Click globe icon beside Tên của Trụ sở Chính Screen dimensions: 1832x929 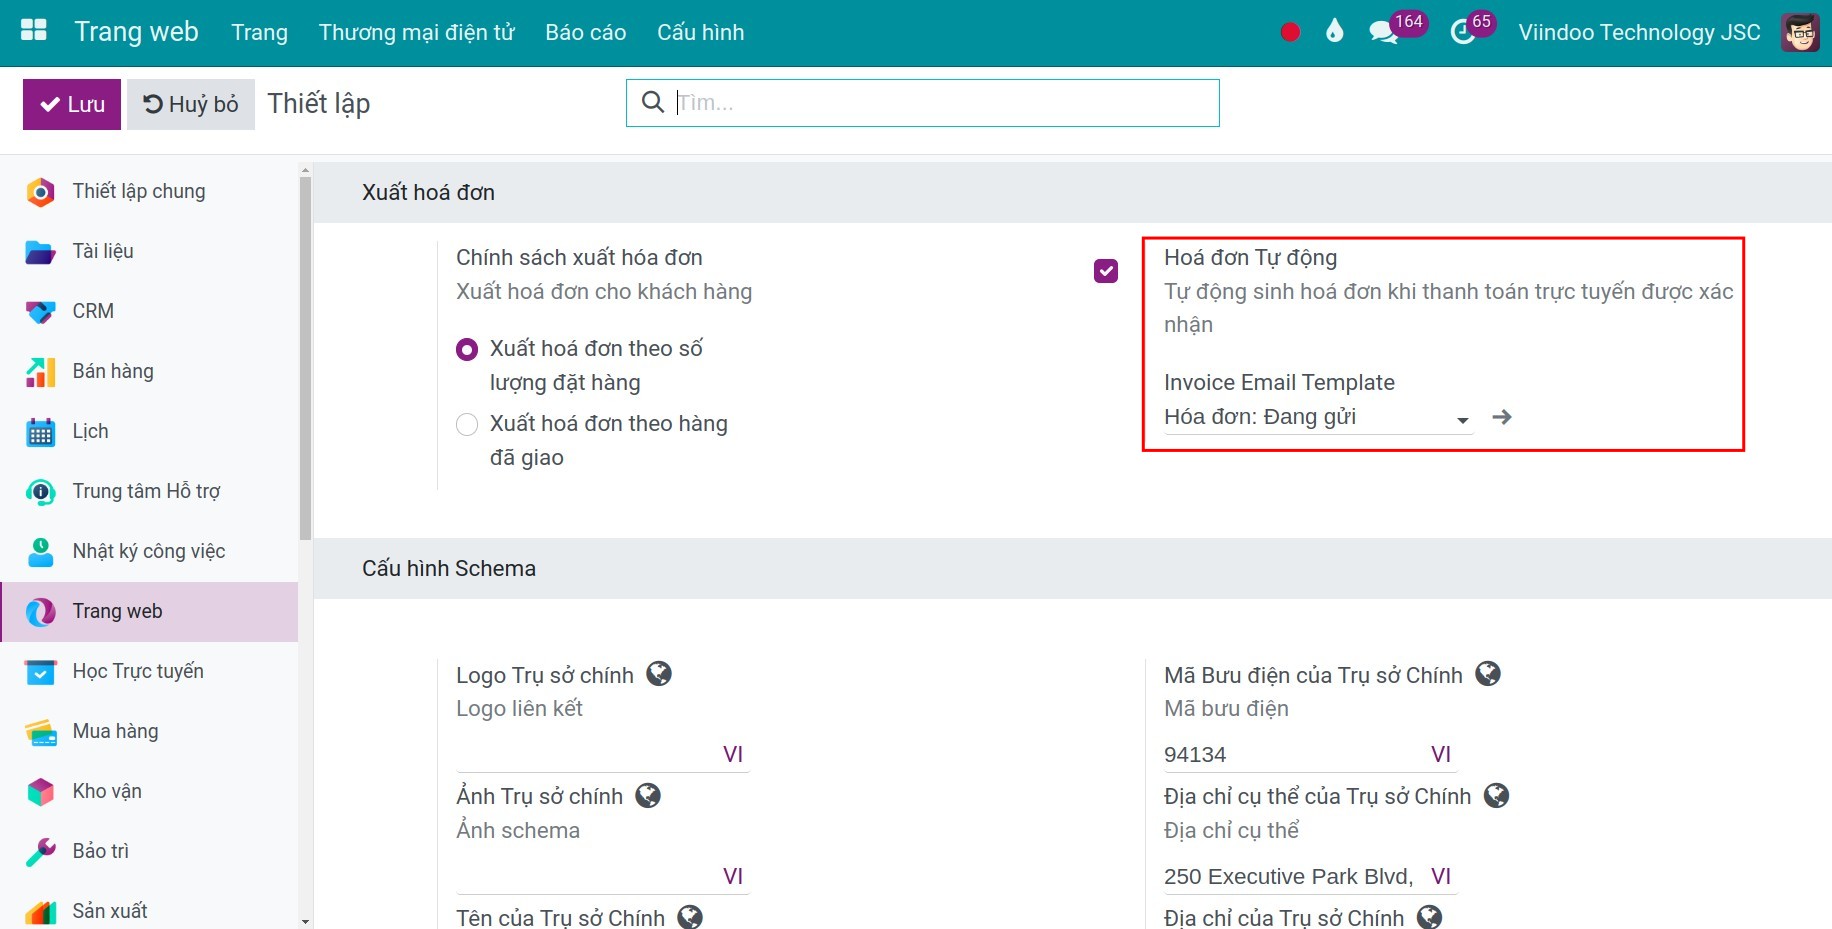coord(690,917)
